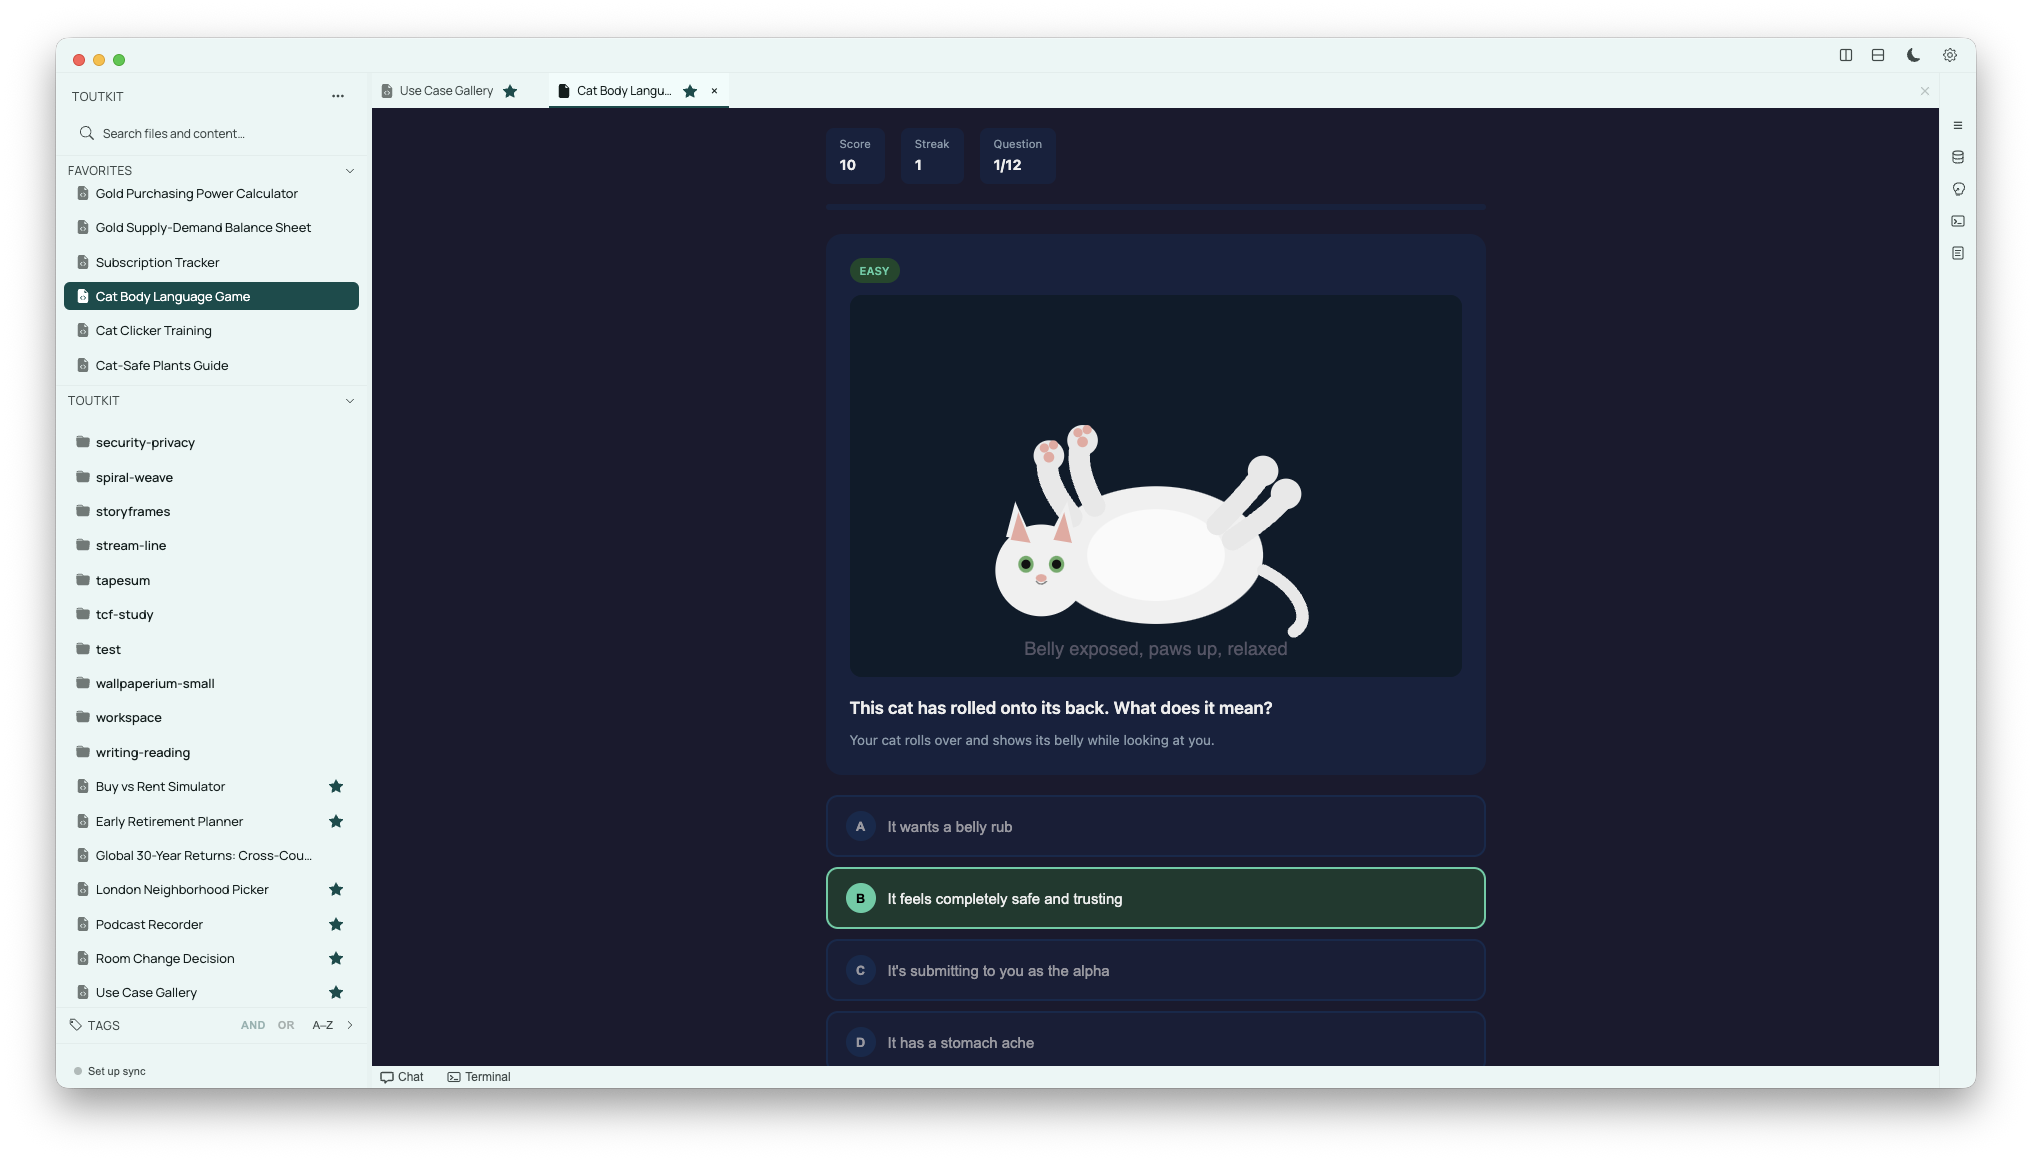Open the terminal icon in right rail

point(1958,221)
